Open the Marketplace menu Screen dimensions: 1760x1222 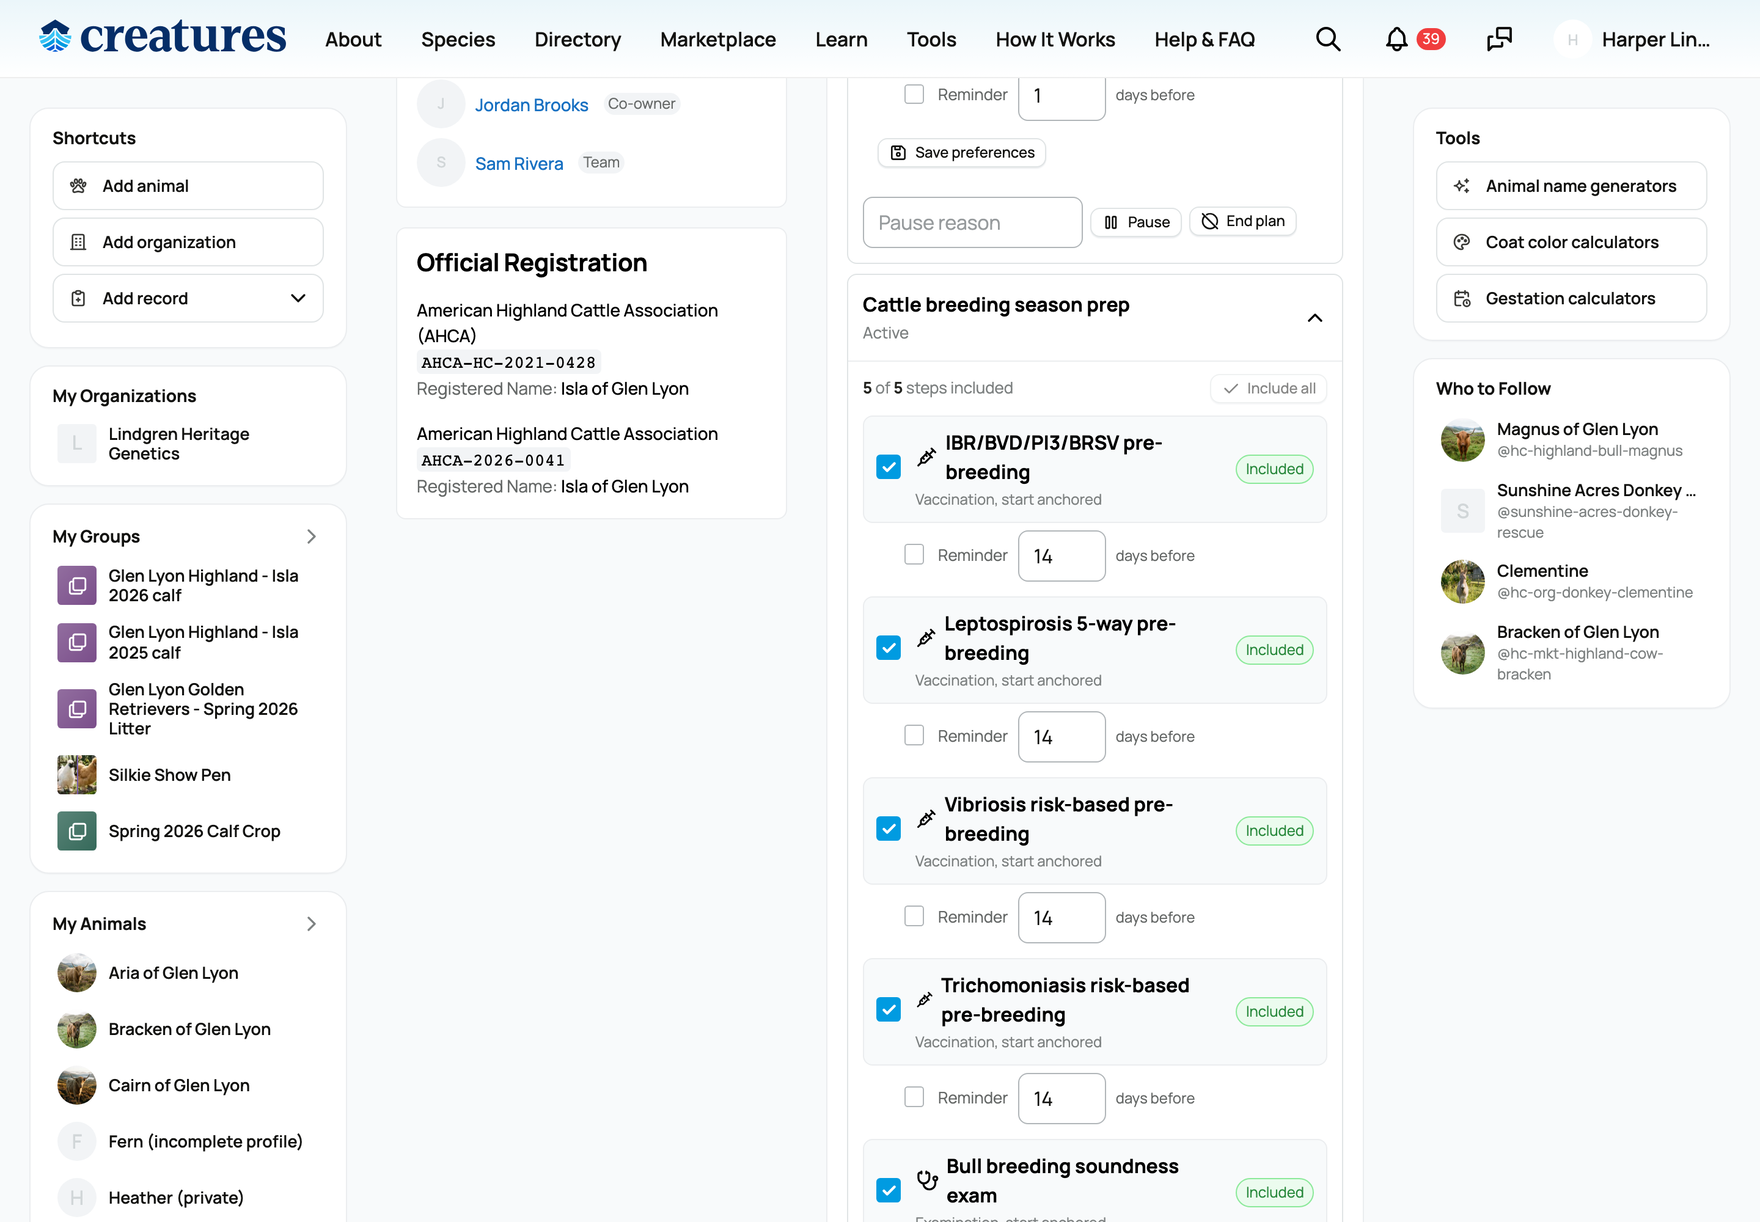point(718,40)
